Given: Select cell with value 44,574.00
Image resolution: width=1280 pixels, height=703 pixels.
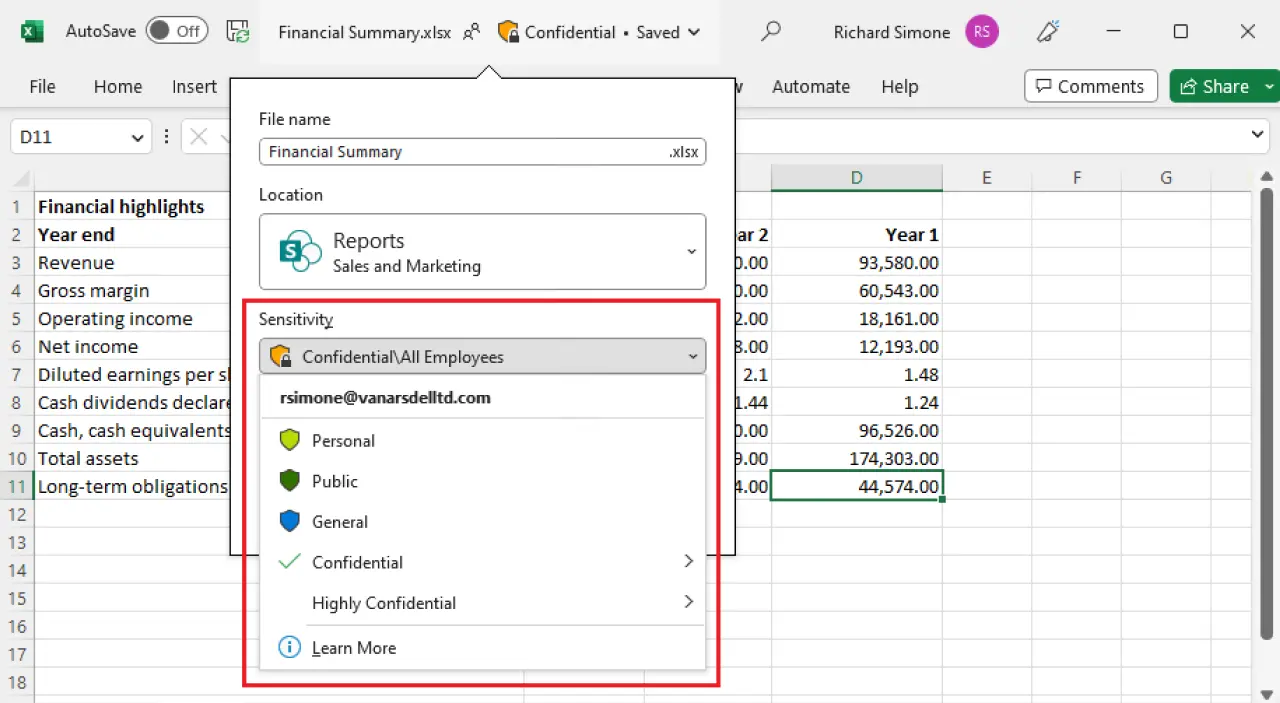Looking at the screenshot, I should click(857, 487).
